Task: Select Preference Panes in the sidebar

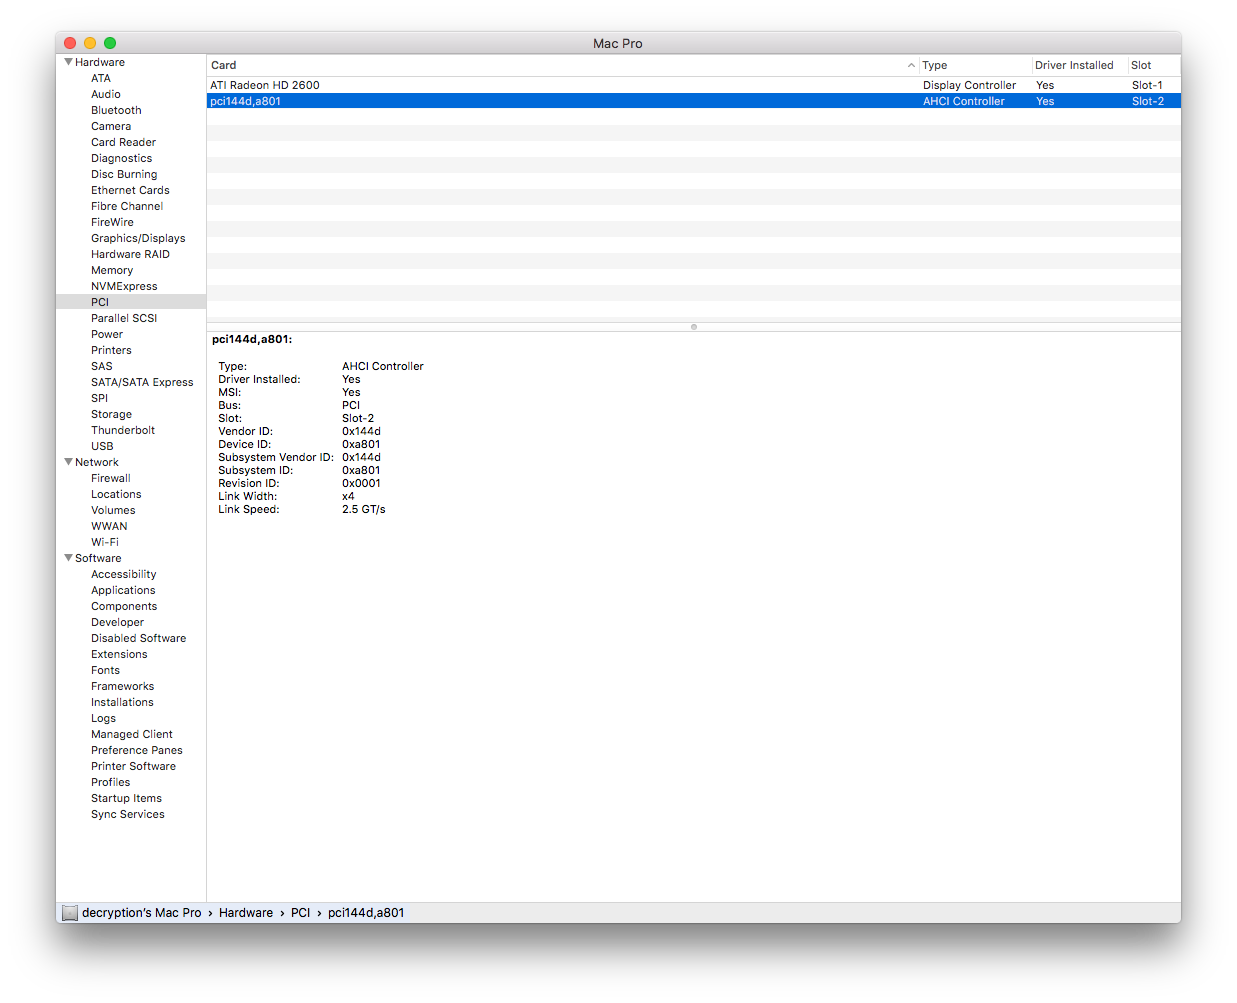Action: [137, 750]
